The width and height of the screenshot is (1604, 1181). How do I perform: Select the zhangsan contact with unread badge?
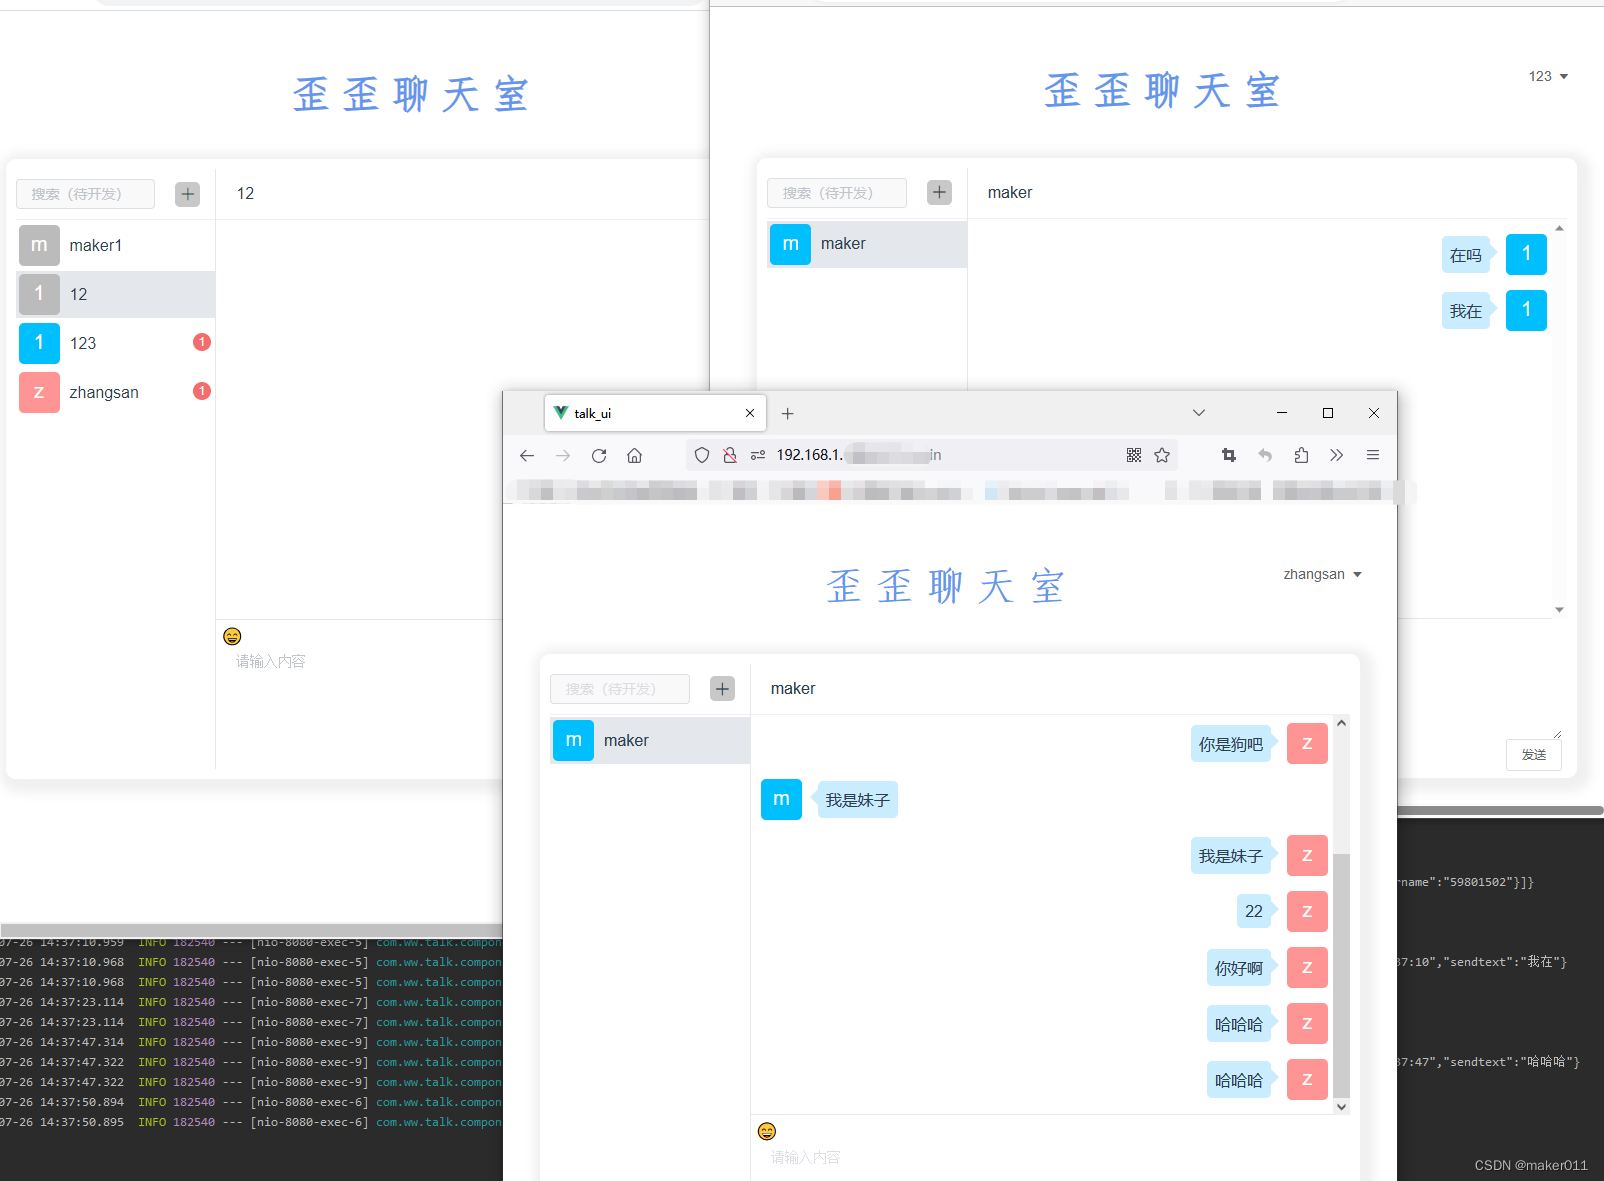[x=104, y=391]
